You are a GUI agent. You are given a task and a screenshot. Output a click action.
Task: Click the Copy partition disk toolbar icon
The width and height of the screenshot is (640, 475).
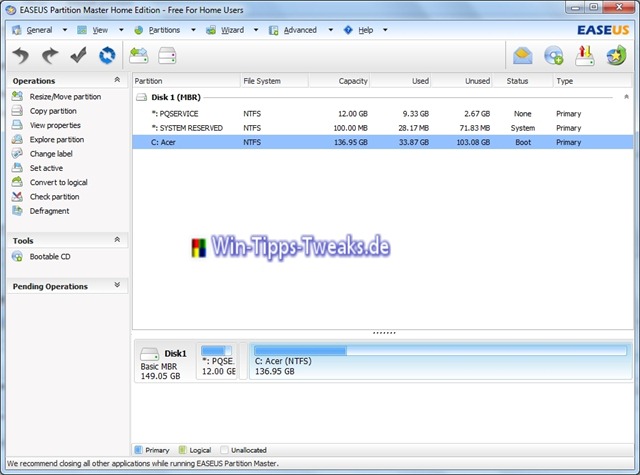pyautogui.click(x=167, y=55)
